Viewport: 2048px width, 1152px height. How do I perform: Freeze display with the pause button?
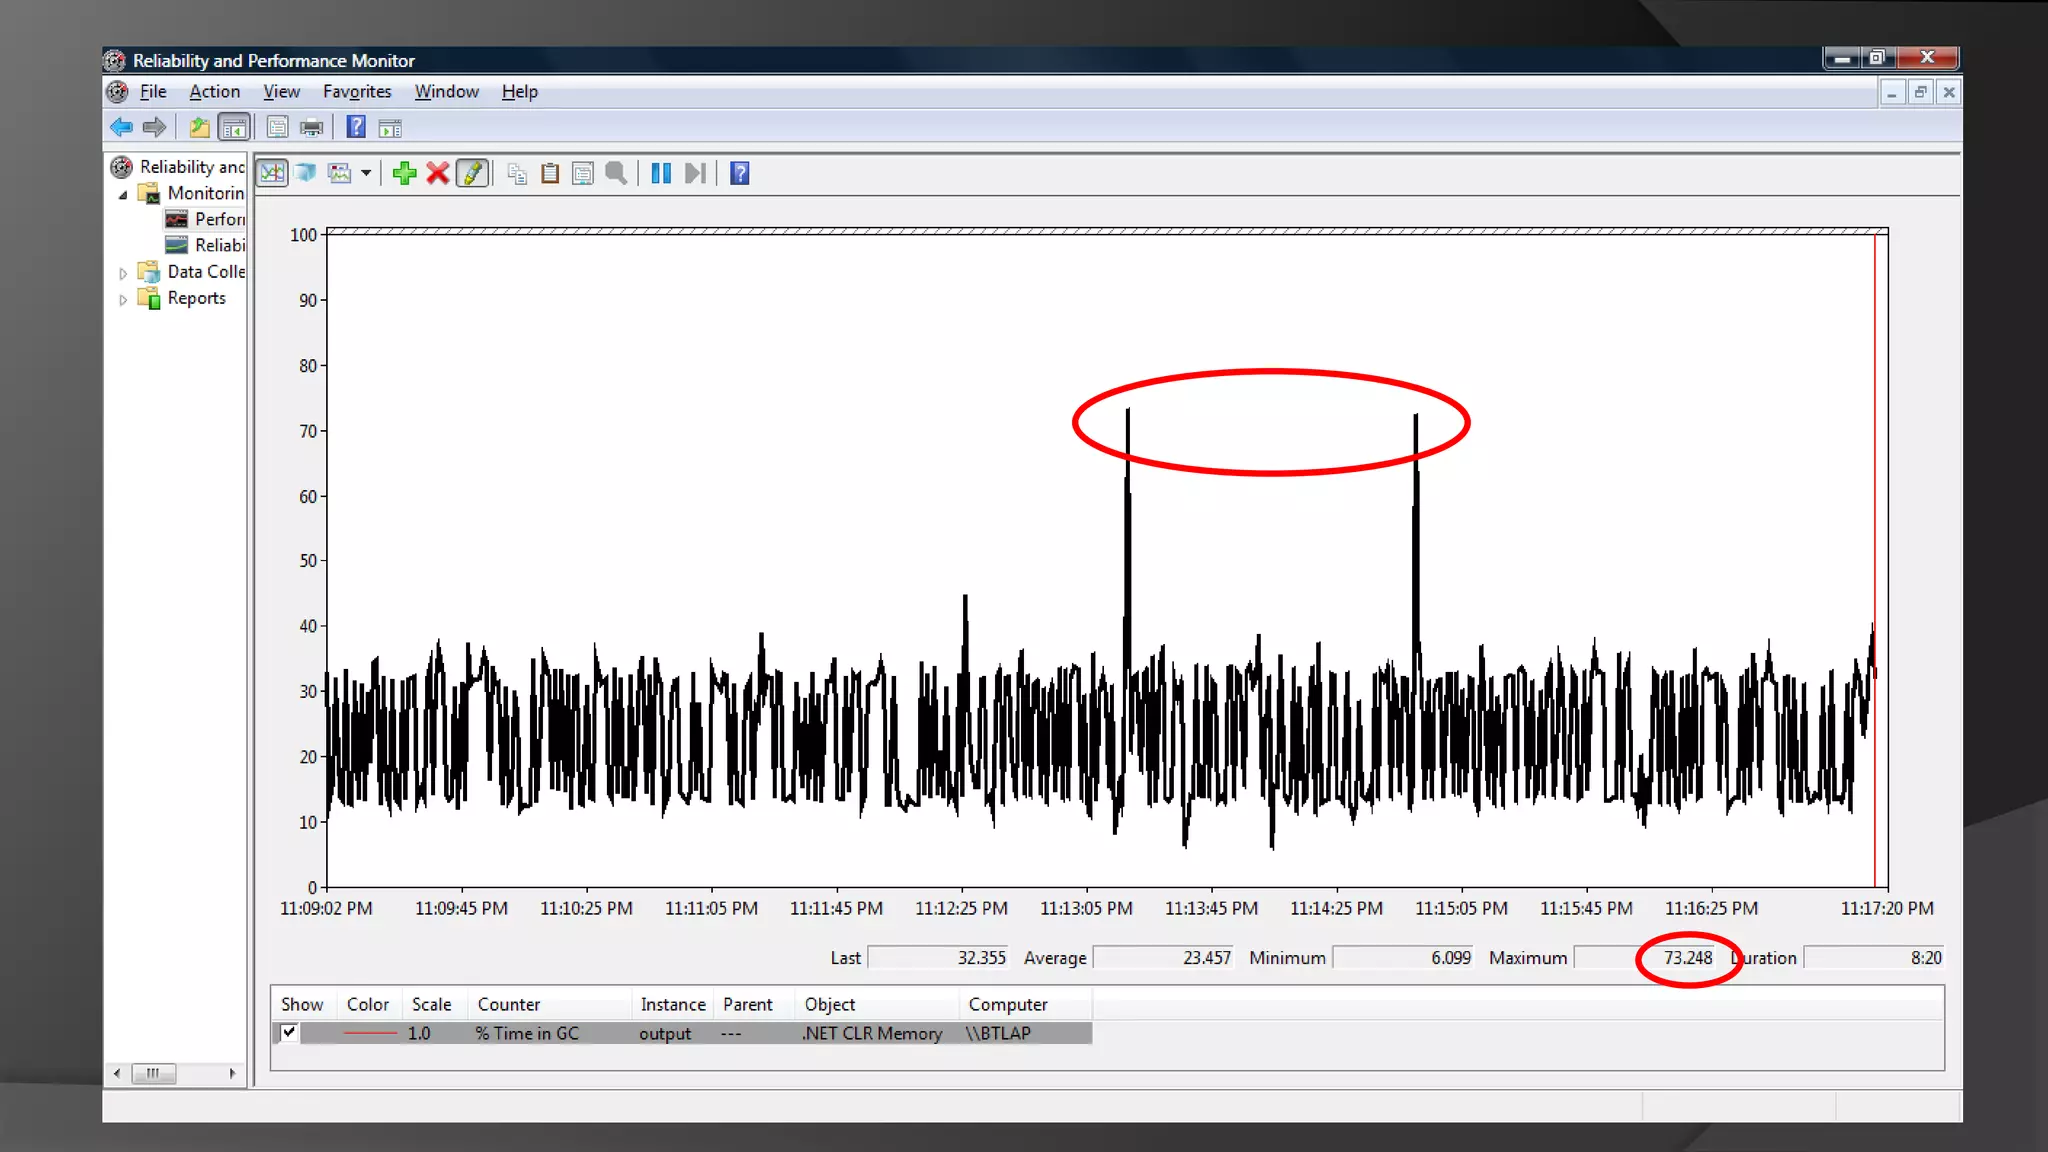tap(661, 173)
